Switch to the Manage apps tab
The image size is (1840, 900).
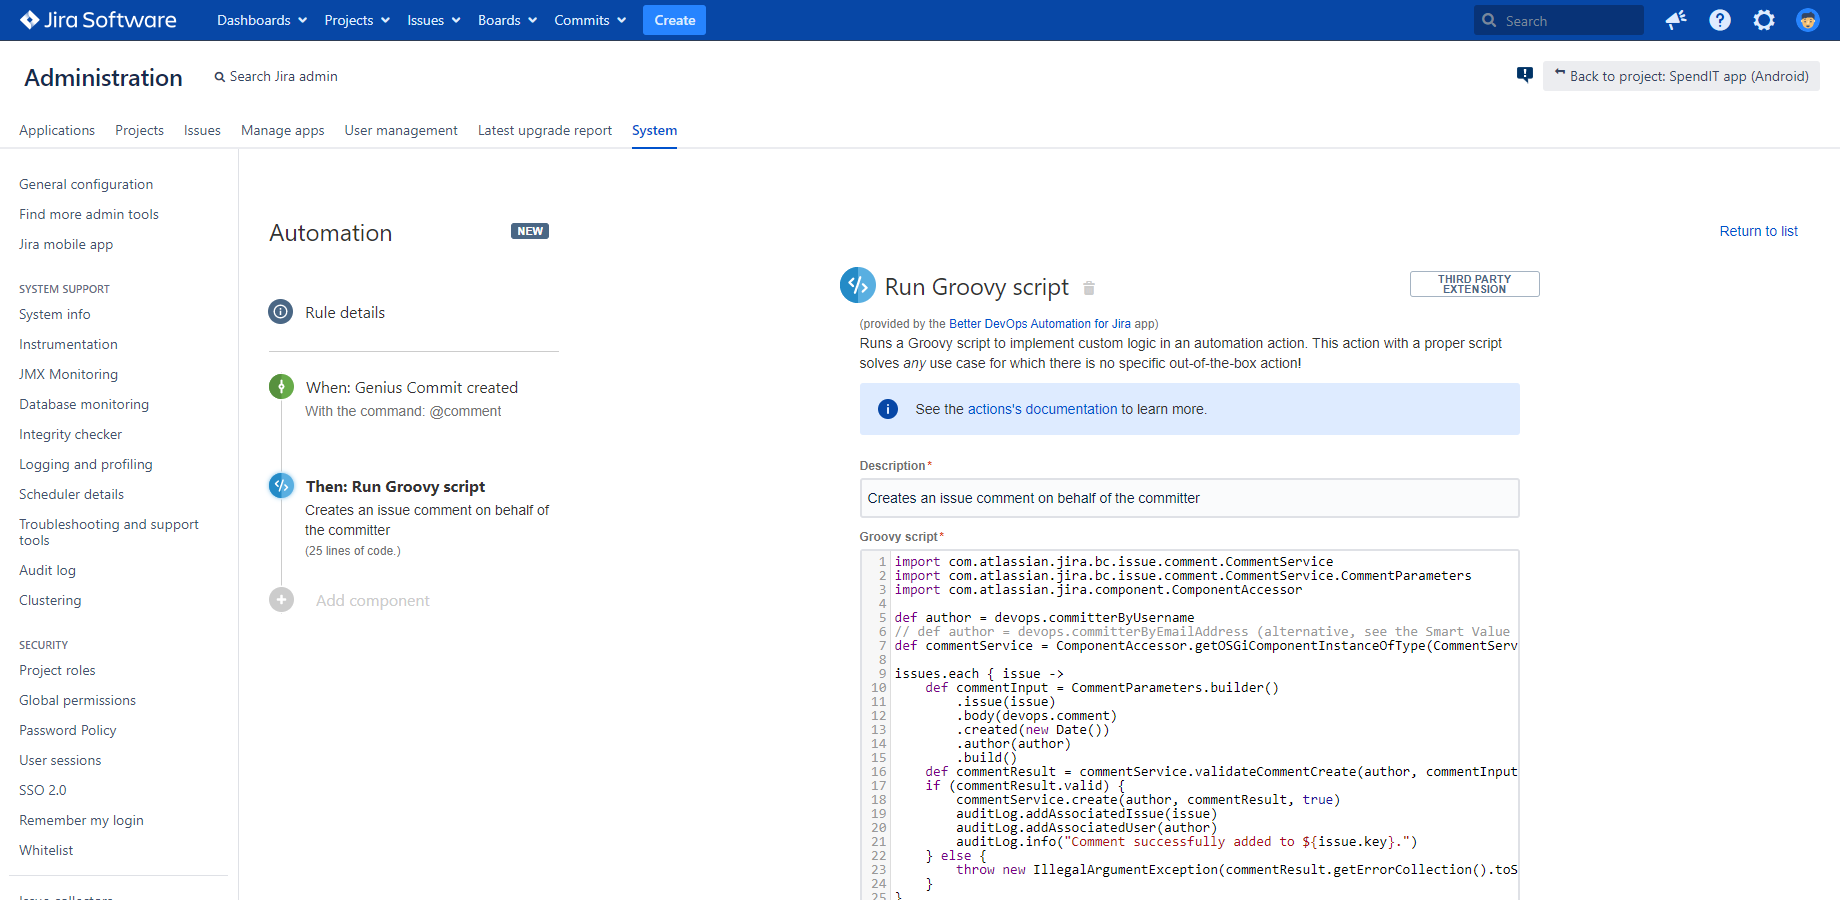pyautogui.click(x=283, y=130)
